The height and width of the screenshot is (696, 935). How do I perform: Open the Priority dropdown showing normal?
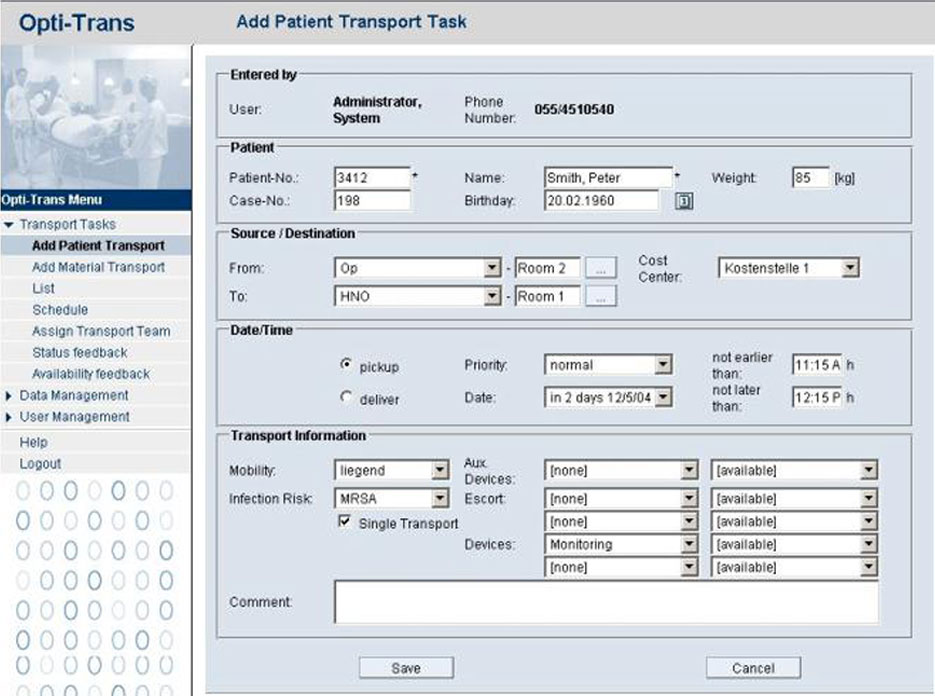click(608, 364)
